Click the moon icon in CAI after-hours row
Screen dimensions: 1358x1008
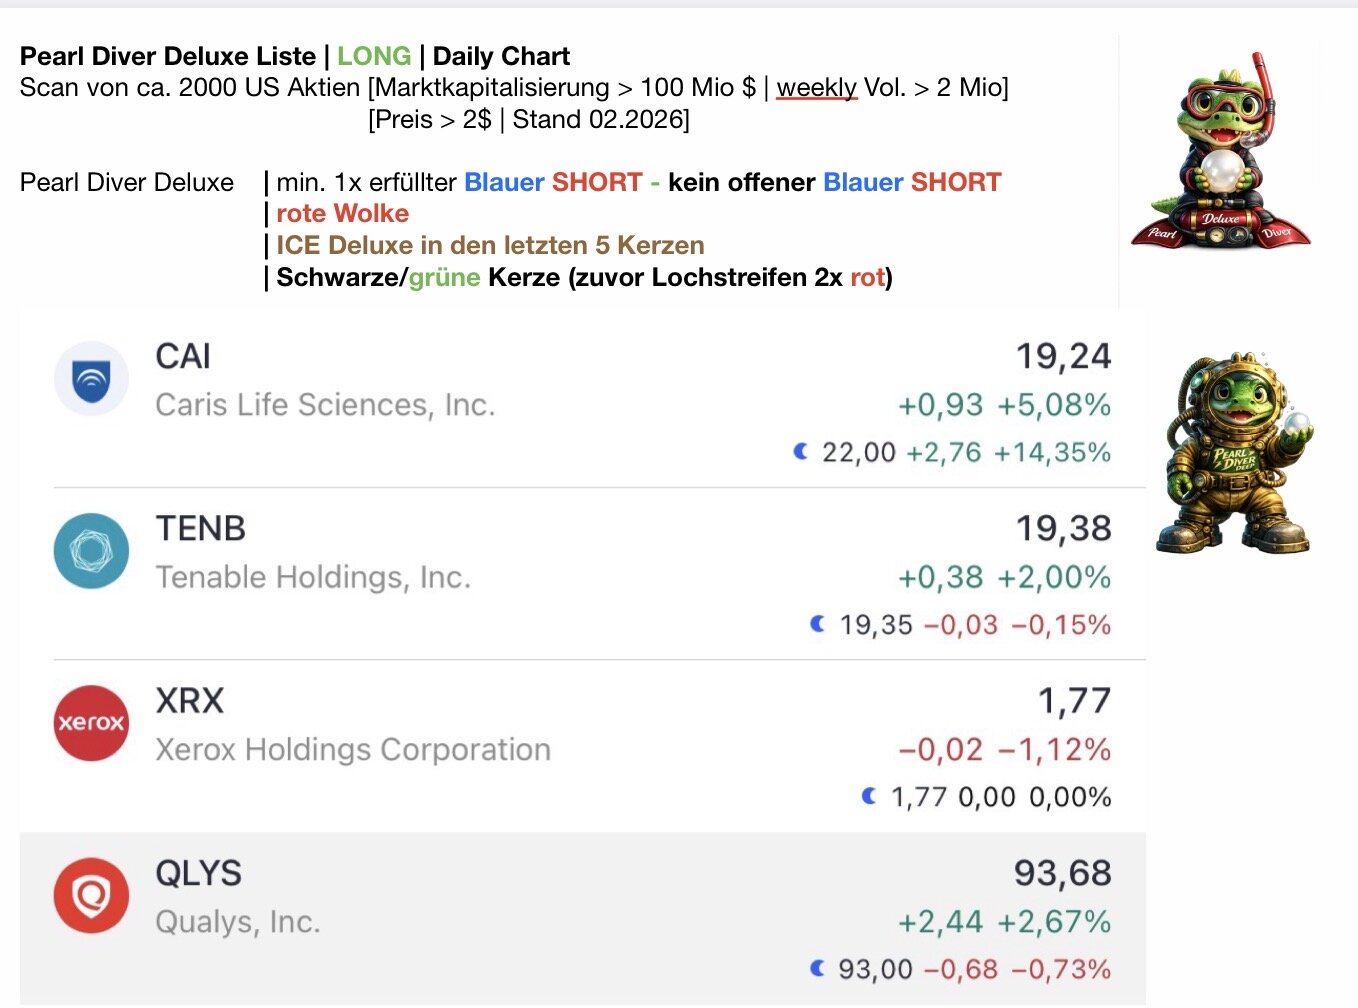click(x=801, y=452)
